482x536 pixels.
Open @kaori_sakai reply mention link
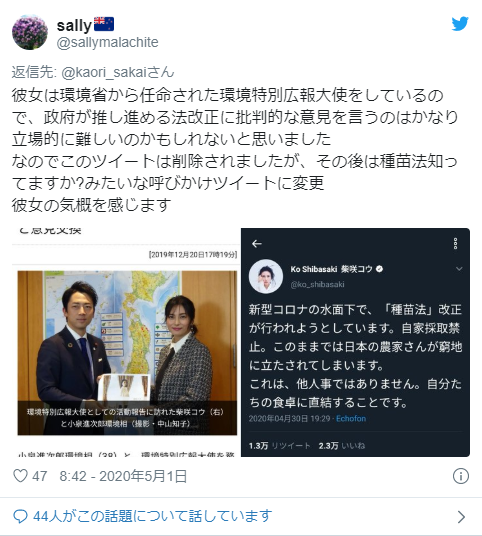click(118, 72)
